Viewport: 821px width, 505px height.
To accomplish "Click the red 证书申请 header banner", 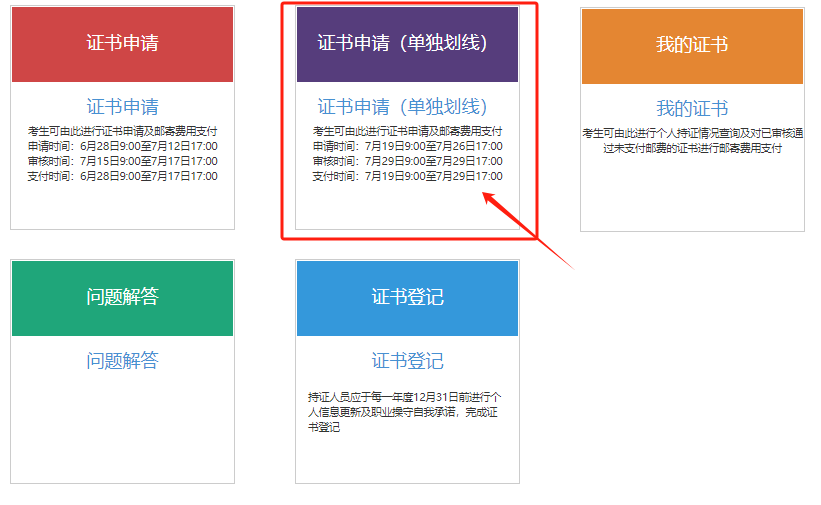I will 122,44.
